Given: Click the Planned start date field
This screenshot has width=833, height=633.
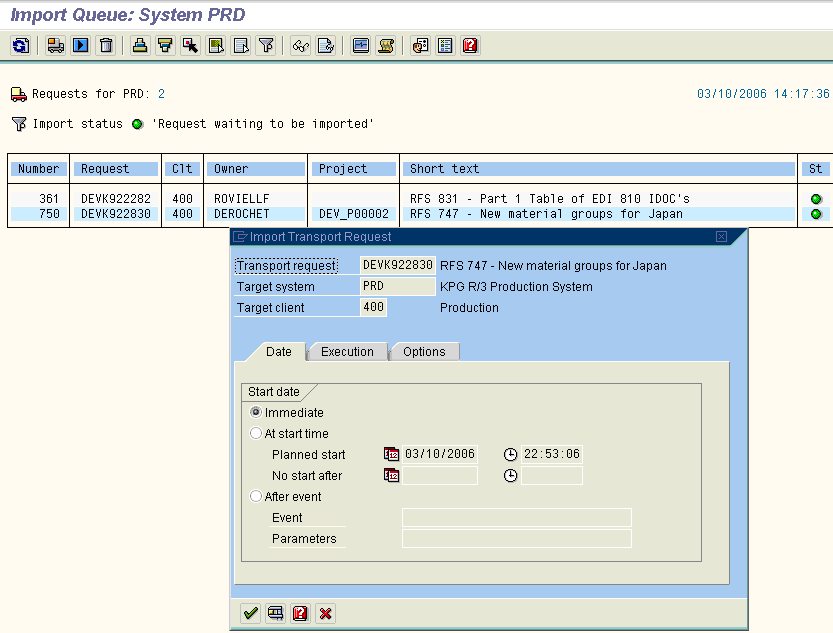Looking at the screenshot, I should point(440,454).
